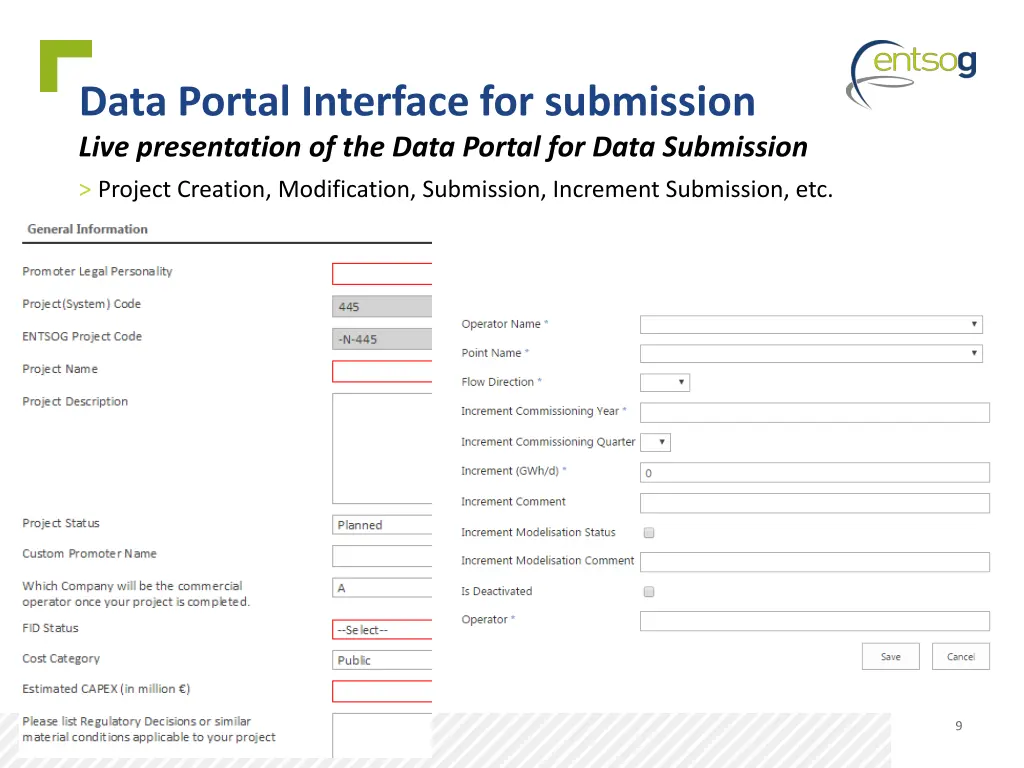Click the 'Project Status' label
This screenshot has width=1024, height=768.
click(x=61, y=524)
